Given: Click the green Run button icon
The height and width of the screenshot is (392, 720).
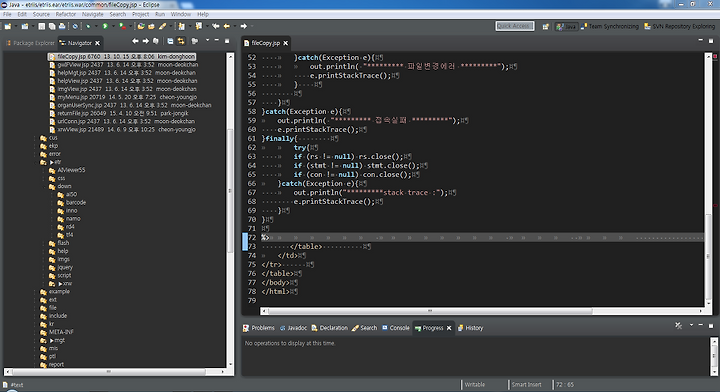Looking at the screenshot, I should (x=105, y=27).
